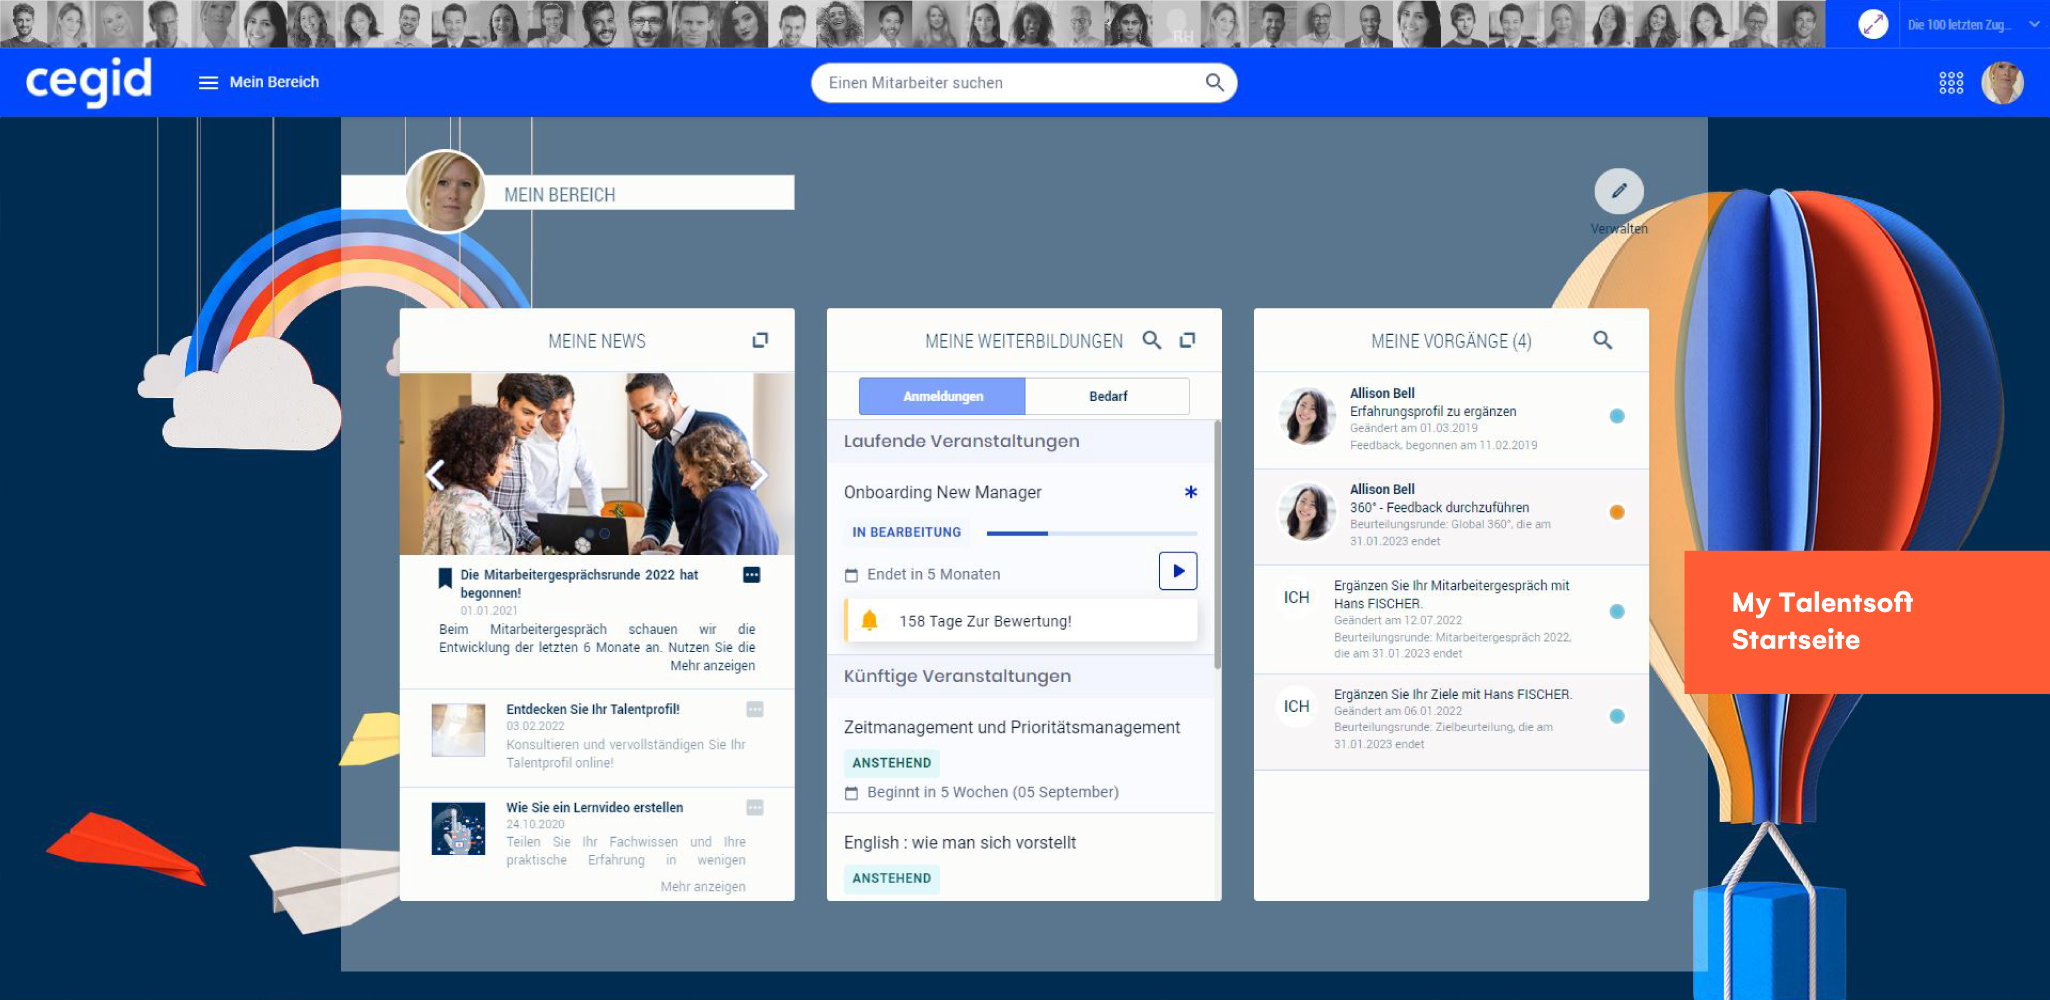Show the previous news slide
Image resolution: width=2050 pixels, height=1000 pixels.
coord(435,475)
